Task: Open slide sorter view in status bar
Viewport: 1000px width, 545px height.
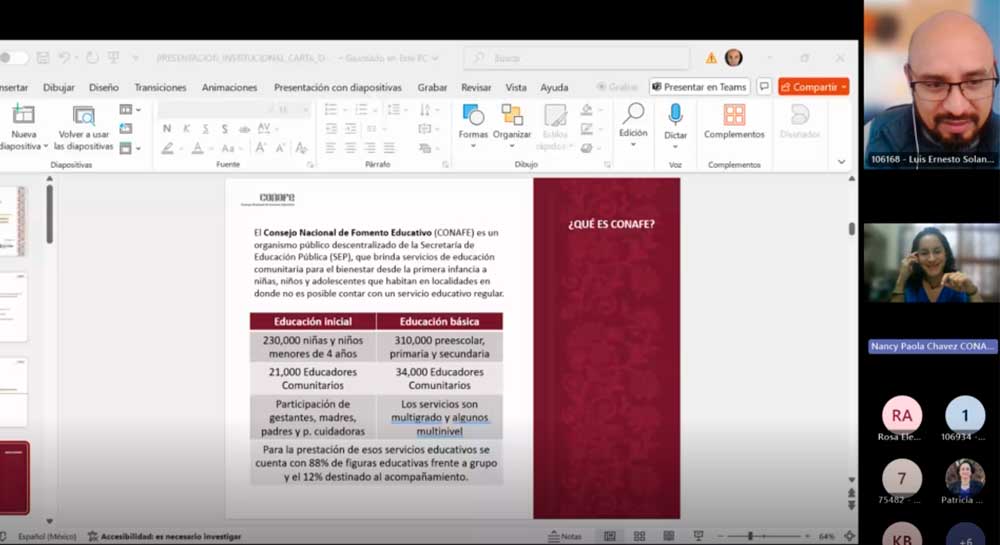Action: click(639, 536)
